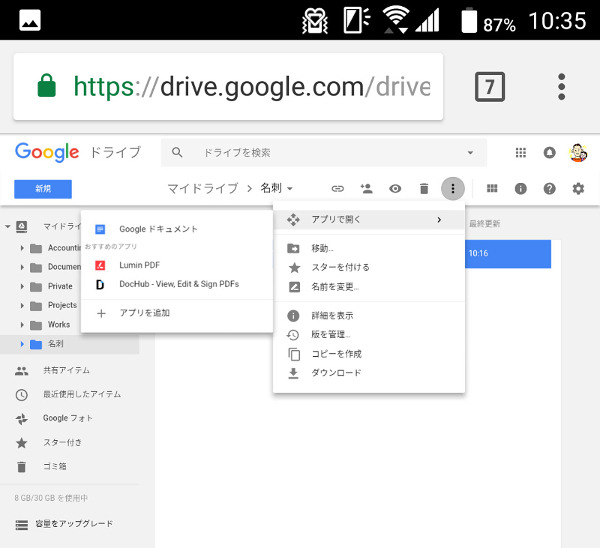This screenshot has width=600, height=548.
Task: Click the browser URL address bar
Action: coord(228,87)
